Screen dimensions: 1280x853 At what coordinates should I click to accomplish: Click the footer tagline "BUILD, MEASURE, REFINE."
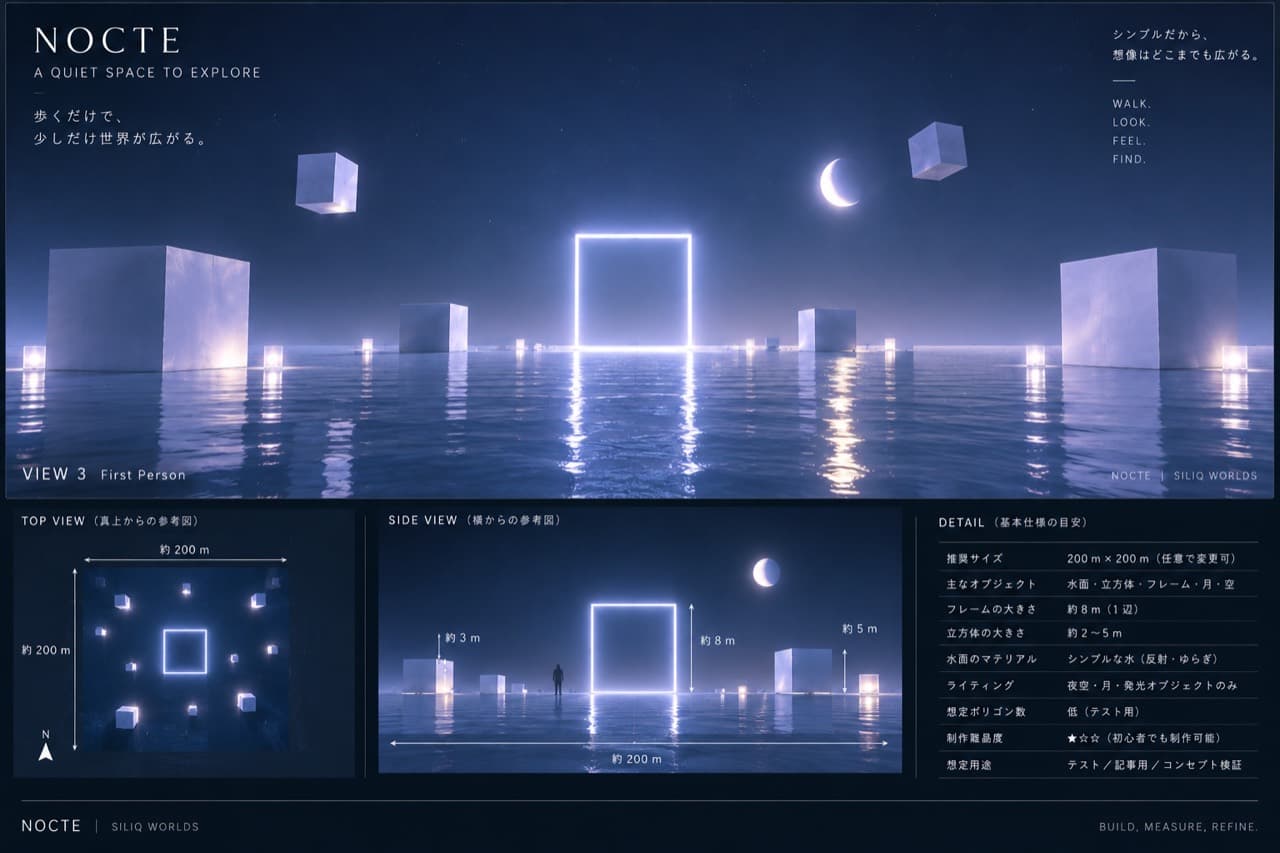pyautogui.click(x=1178, y=827)
